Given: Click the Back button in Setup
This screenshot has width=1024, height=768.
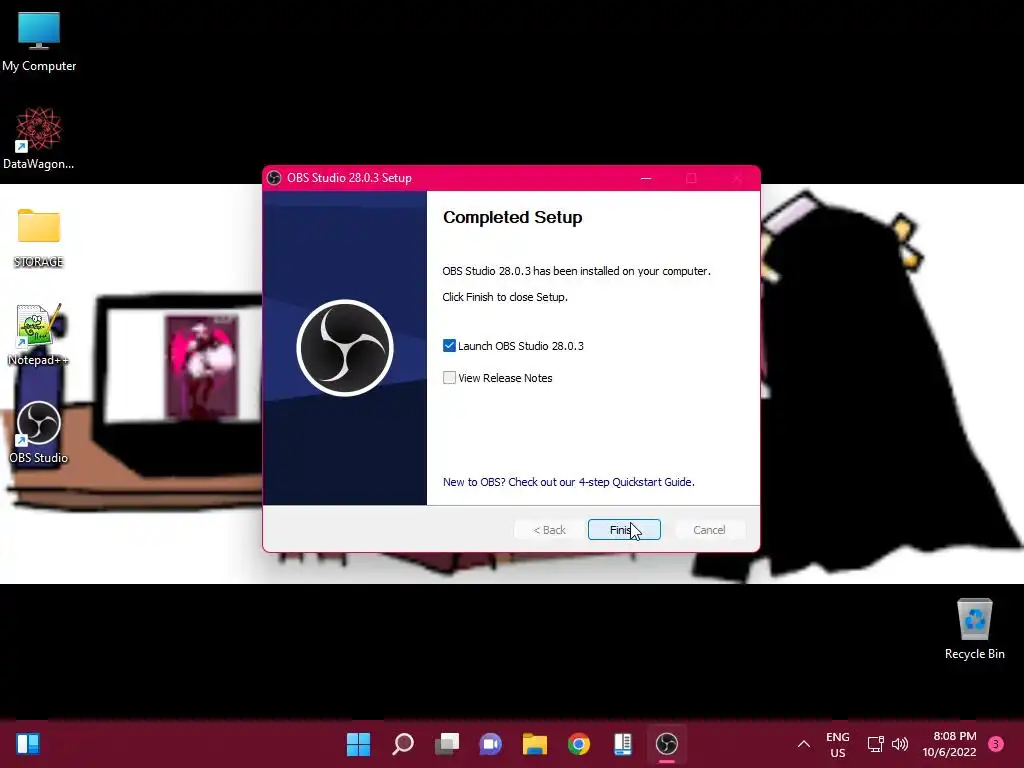Looking at the screenshot, I should coord(549,530).
